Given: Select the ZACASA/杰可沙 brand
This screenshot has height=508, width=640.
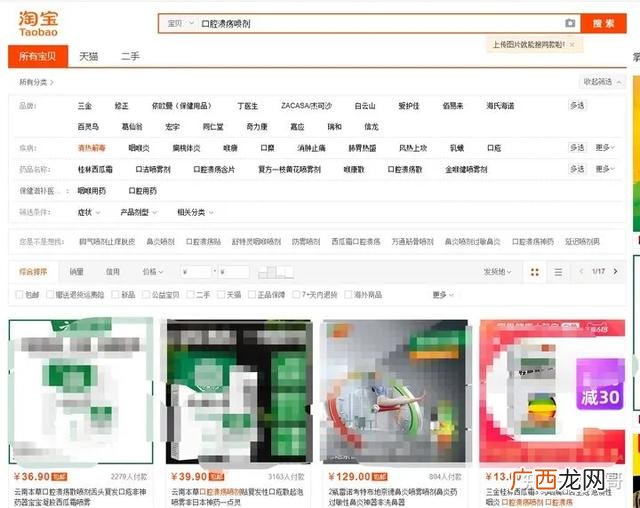Looking at the screenshot, I should click(x=306, y=106).
